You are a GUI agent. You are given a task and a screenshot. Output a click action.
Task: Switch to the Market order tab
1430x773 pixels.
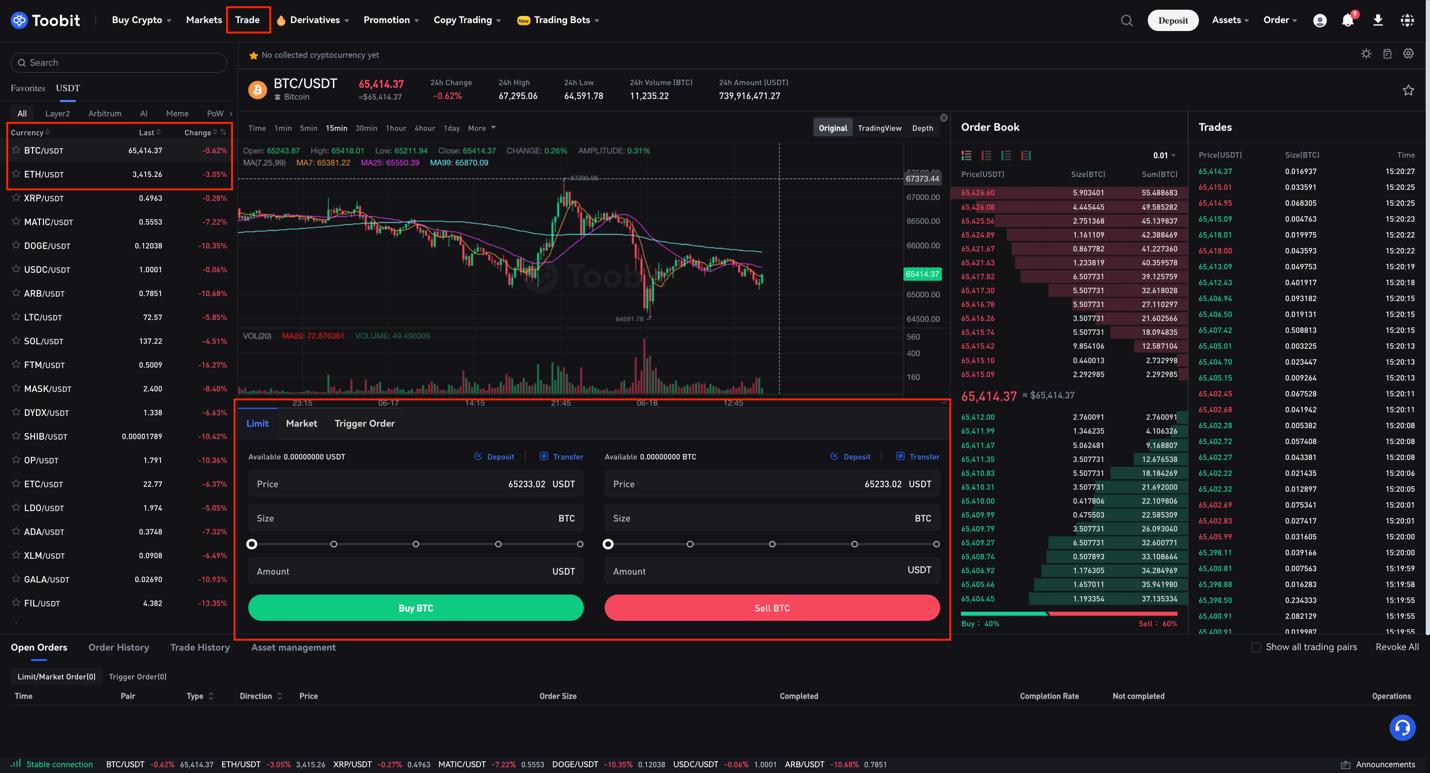pos(301,424)
